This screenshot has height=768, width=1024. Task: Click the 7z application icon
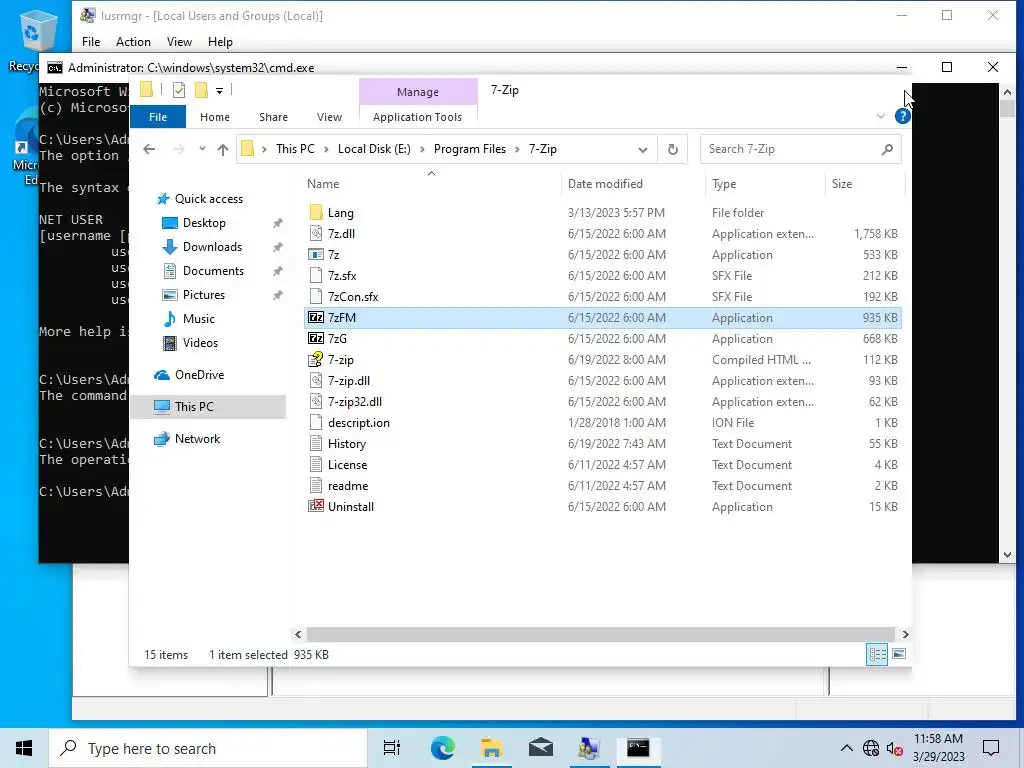click(316, 255)
